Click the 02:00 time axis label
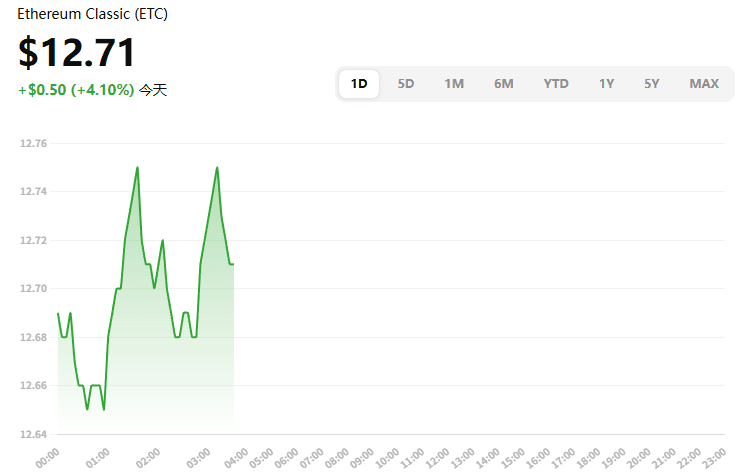The image size is (751, 474). 148,458
